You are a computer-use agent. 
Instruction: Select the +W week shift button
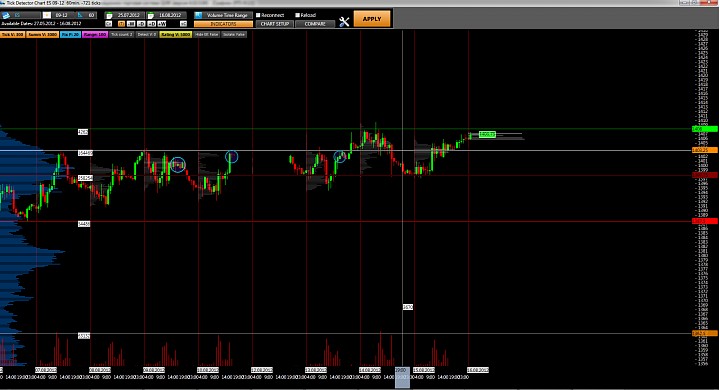pyautogui.click(x=162, y=23)
